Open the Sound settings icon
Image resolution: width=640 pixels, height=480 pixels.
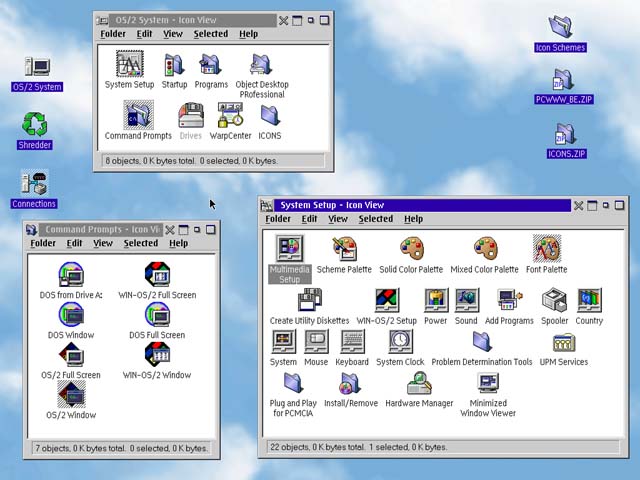[x=467, y=300]
